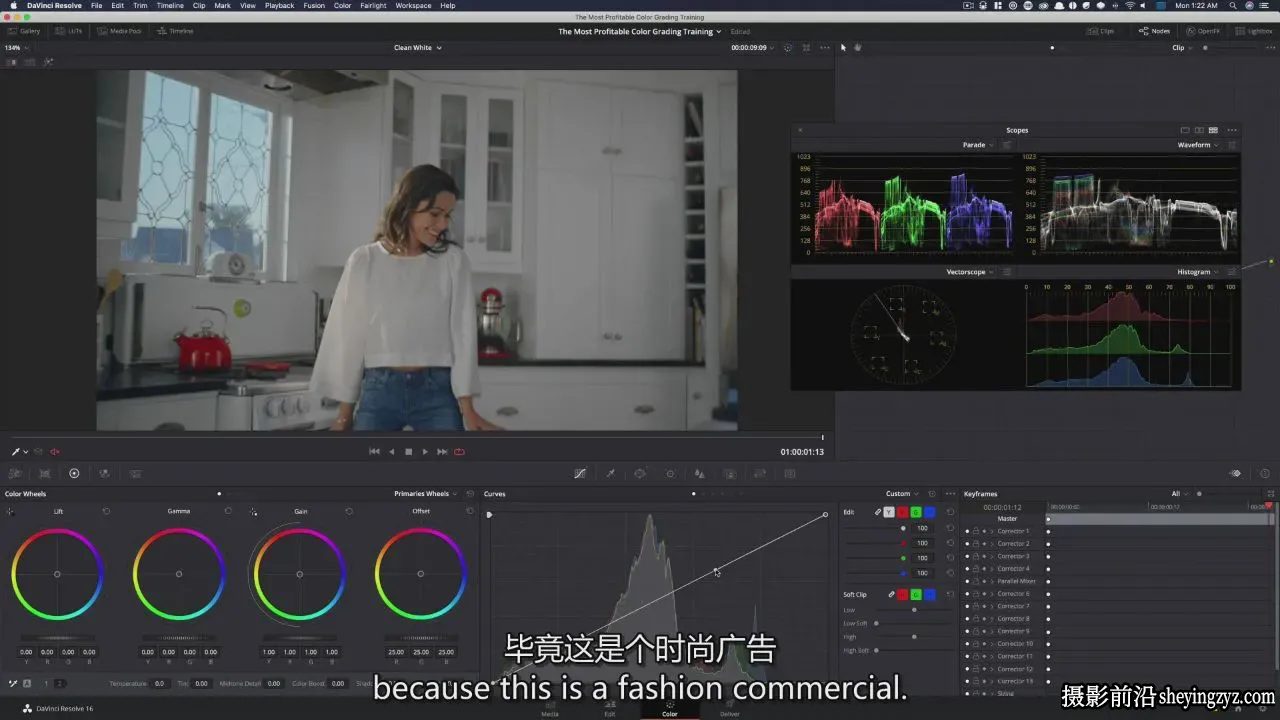Viewport: 1280px width, 720px height.
Task: Open the Camera Raw palette icon
Action: point(15,474)
